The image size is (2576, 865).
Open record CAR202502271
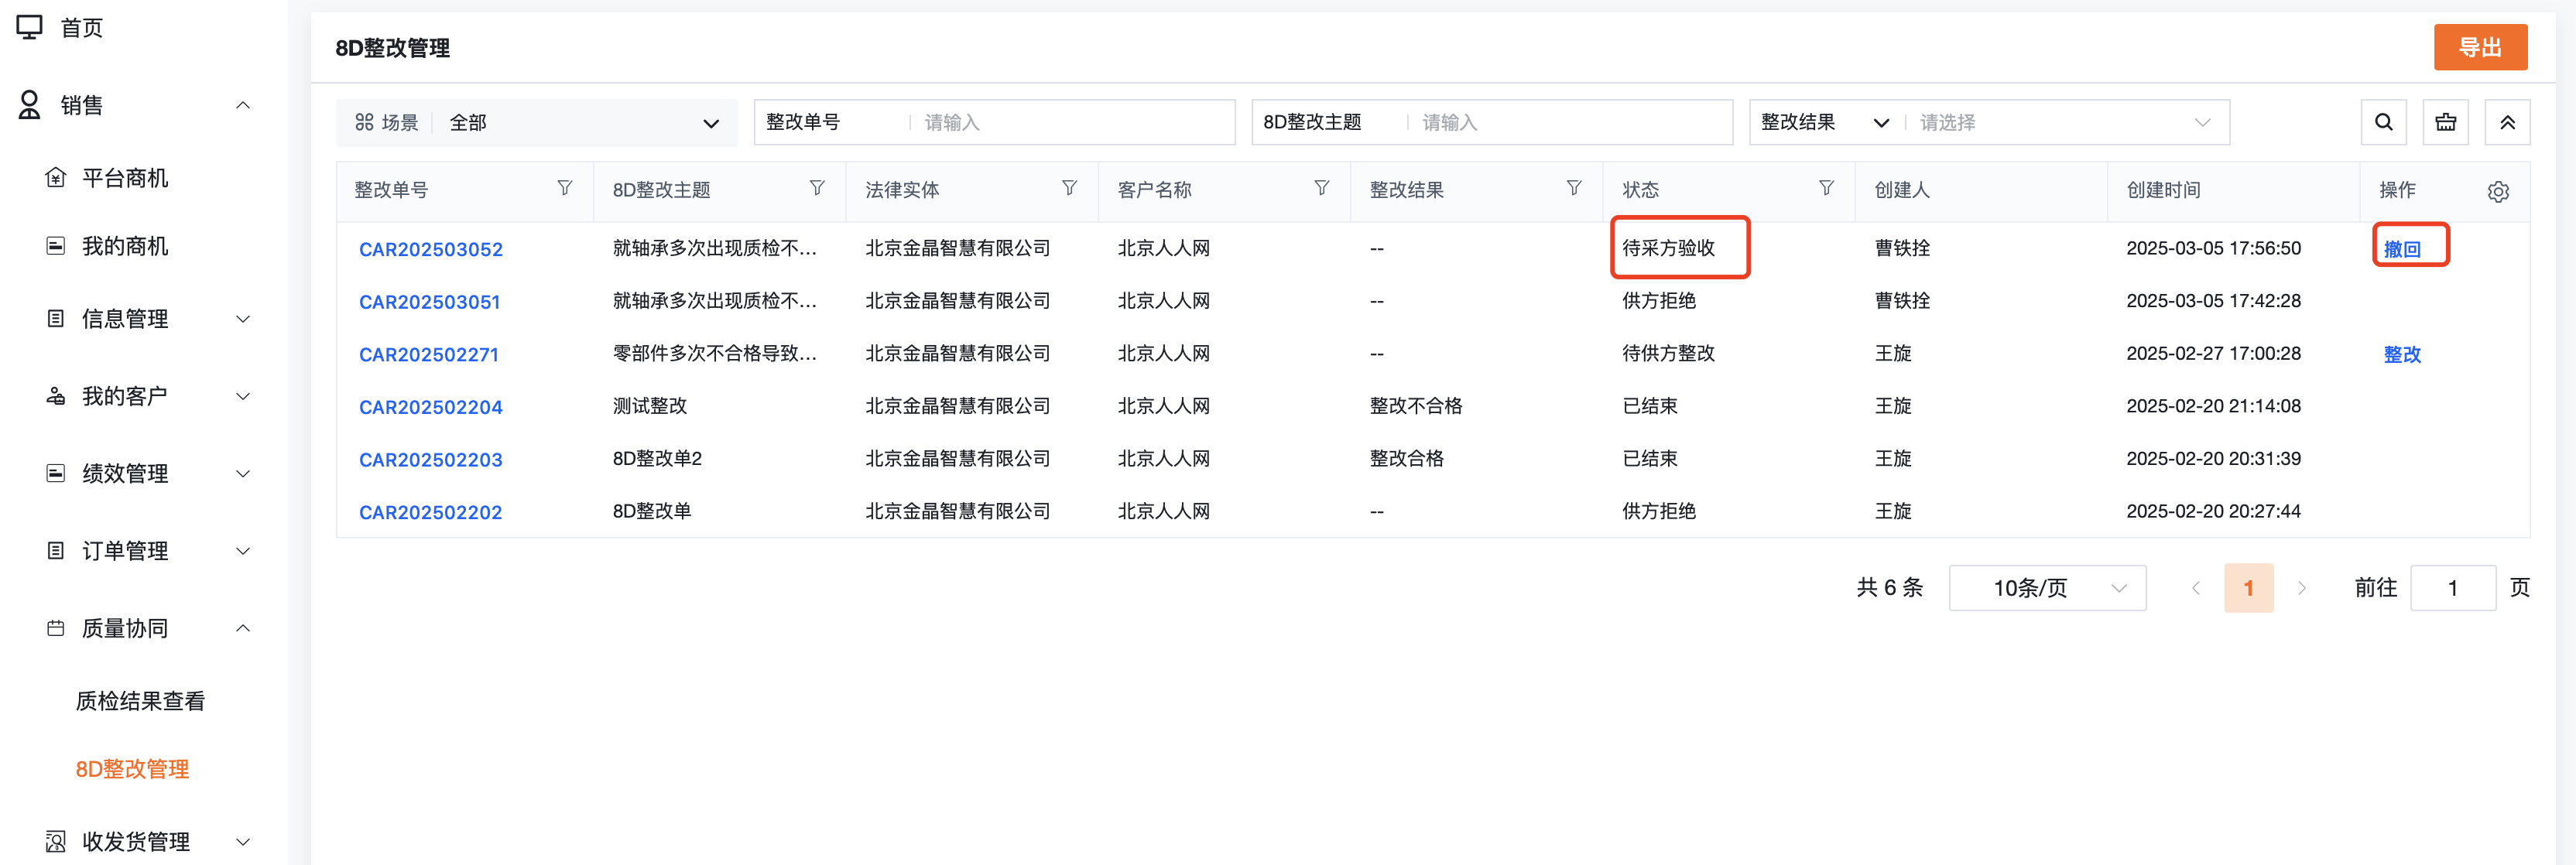click(x=429, y=354)
